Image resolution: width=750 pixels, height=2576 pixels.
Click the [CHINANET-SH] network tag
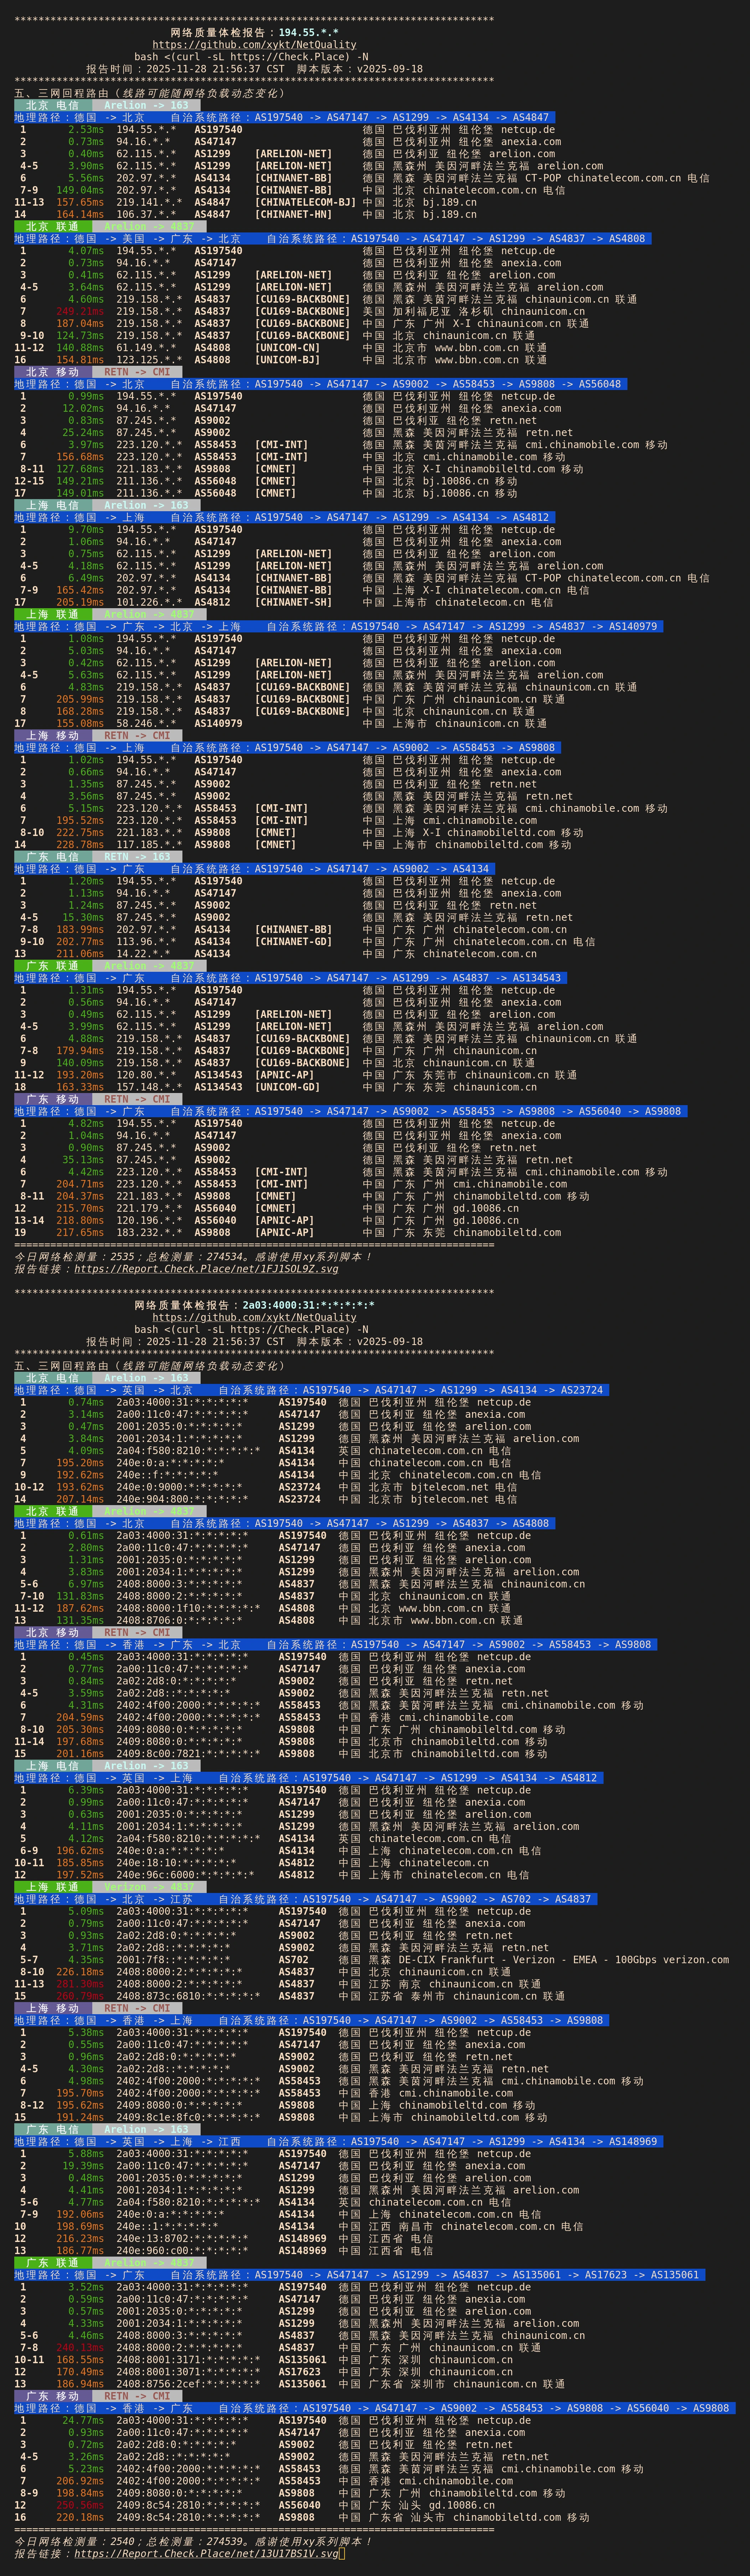point(293,602)
